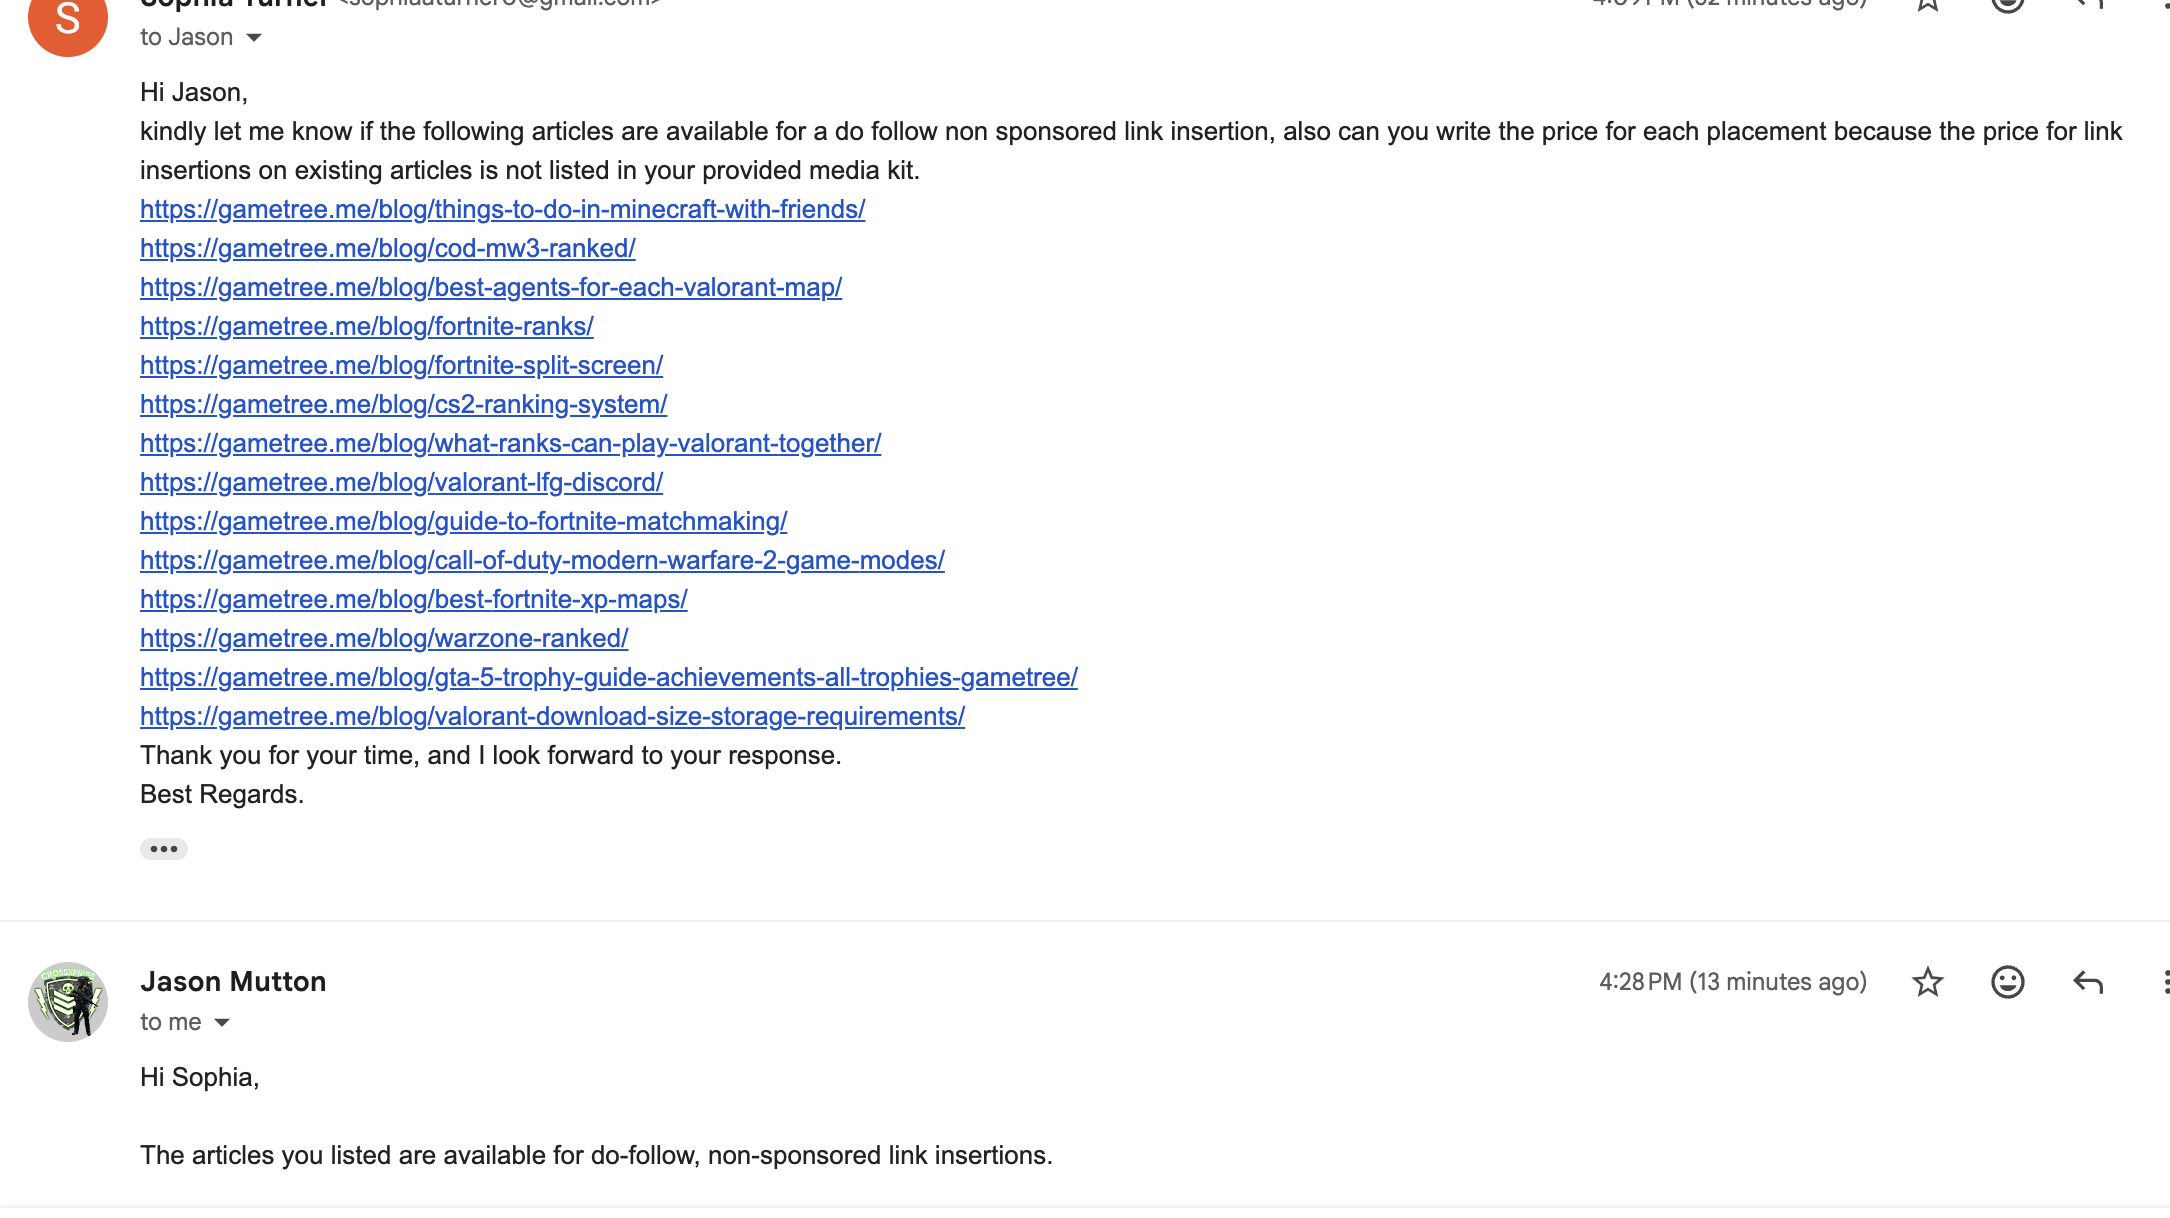Open the guide-to-fortnite-matchmaking link
This screenshot has width=2170, height=1218.
pos(463,521)
